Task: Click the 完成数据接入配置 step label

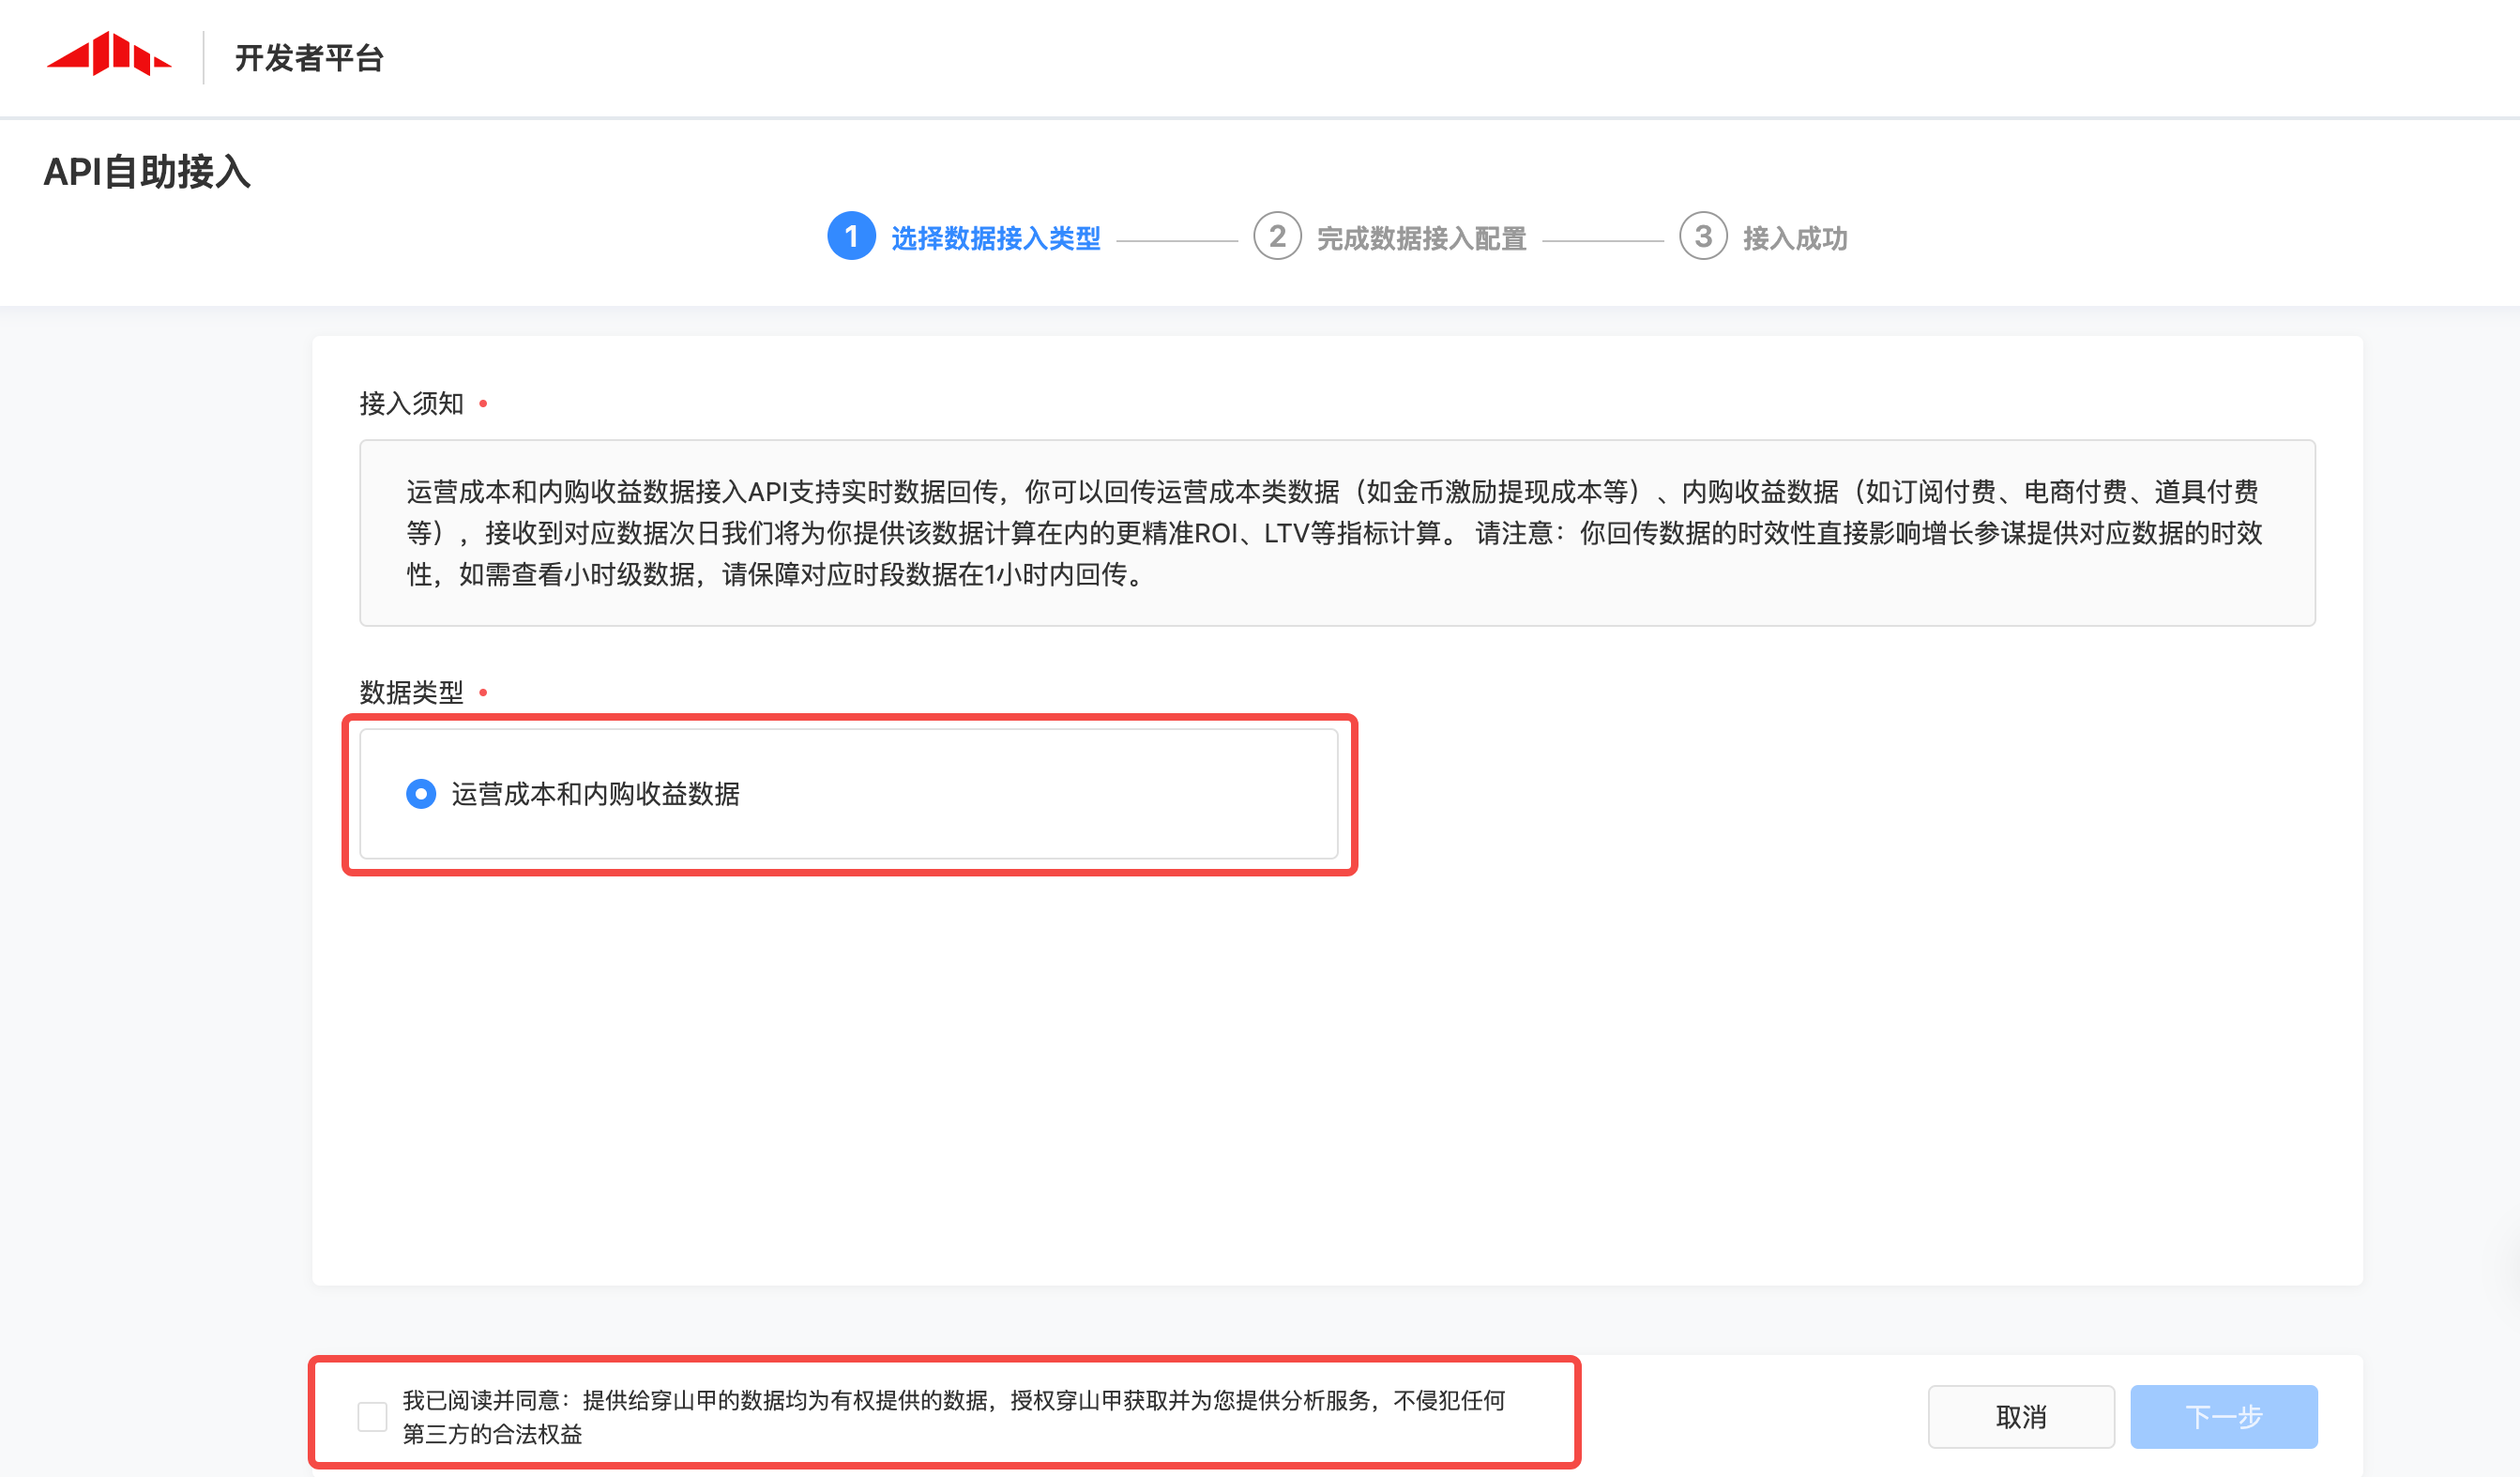Action: [x=1422, y=238]
